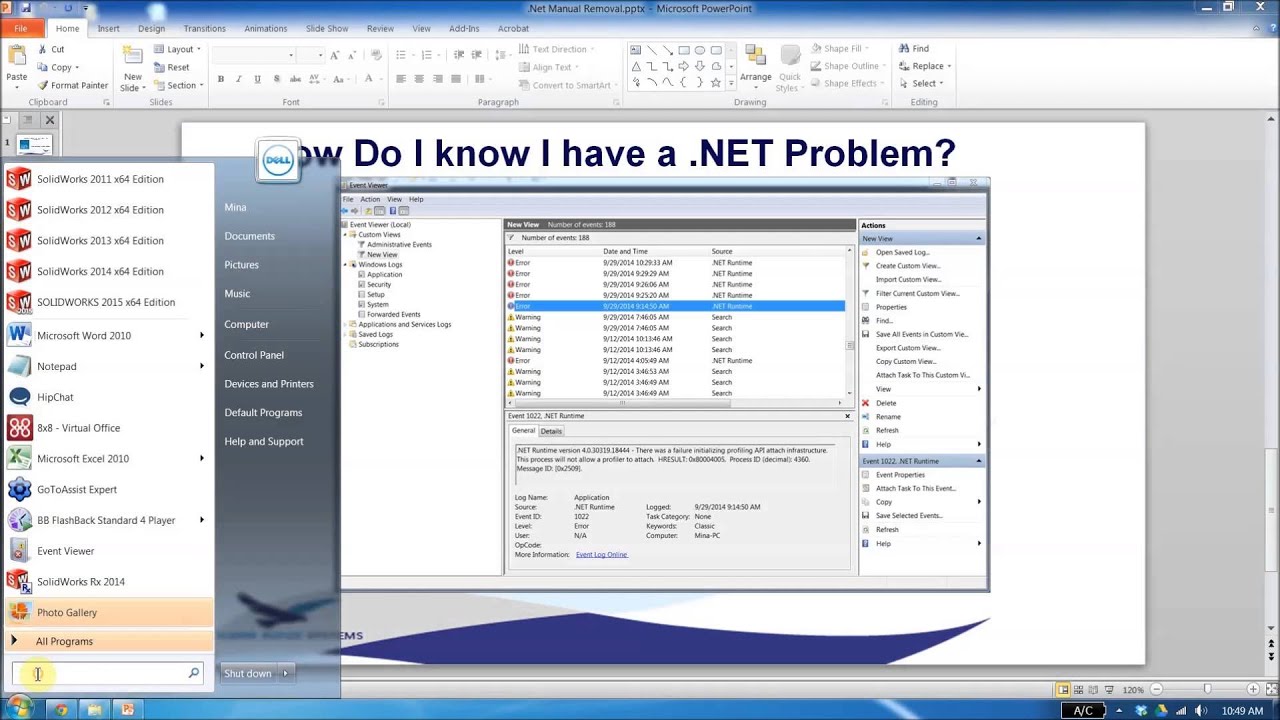Launch SolidWorks Rx 2014
Viewport: 1280px width, 720px height.
pyautogui.click(x=108, y=582)
